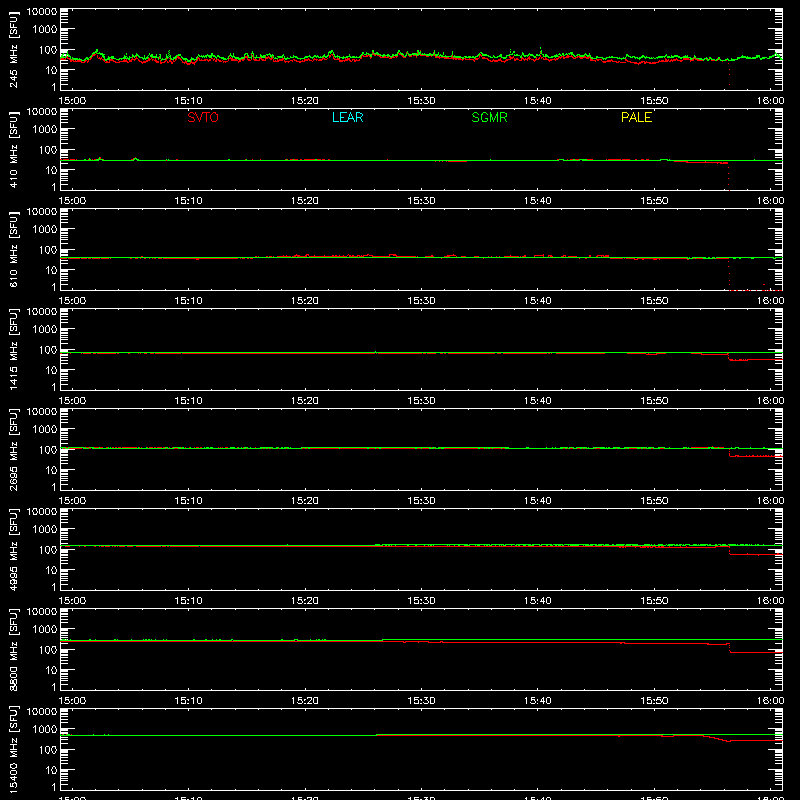Viewport: 800px width, 800px height.
Task: Click the 10000 value on 245 MHz axis
Action: [x=42, y=12]
